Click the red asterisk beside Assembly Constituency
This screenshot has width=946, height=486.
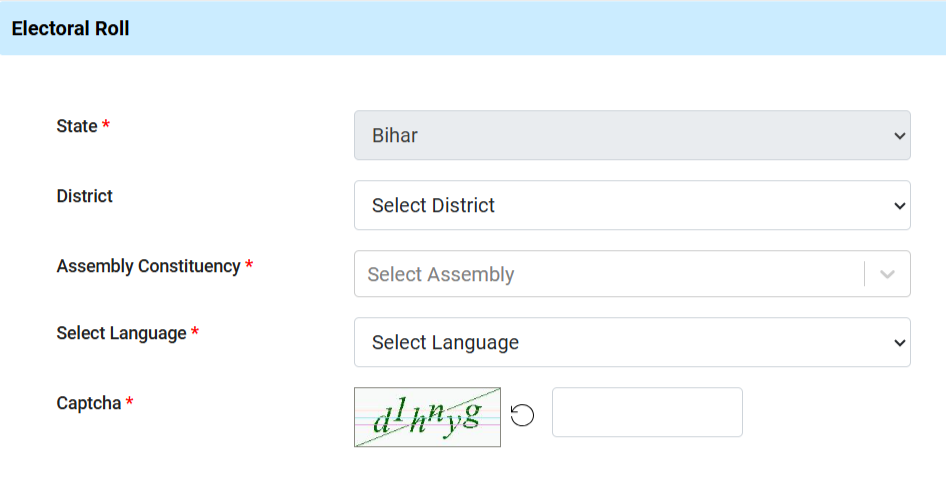pos(249,264)
